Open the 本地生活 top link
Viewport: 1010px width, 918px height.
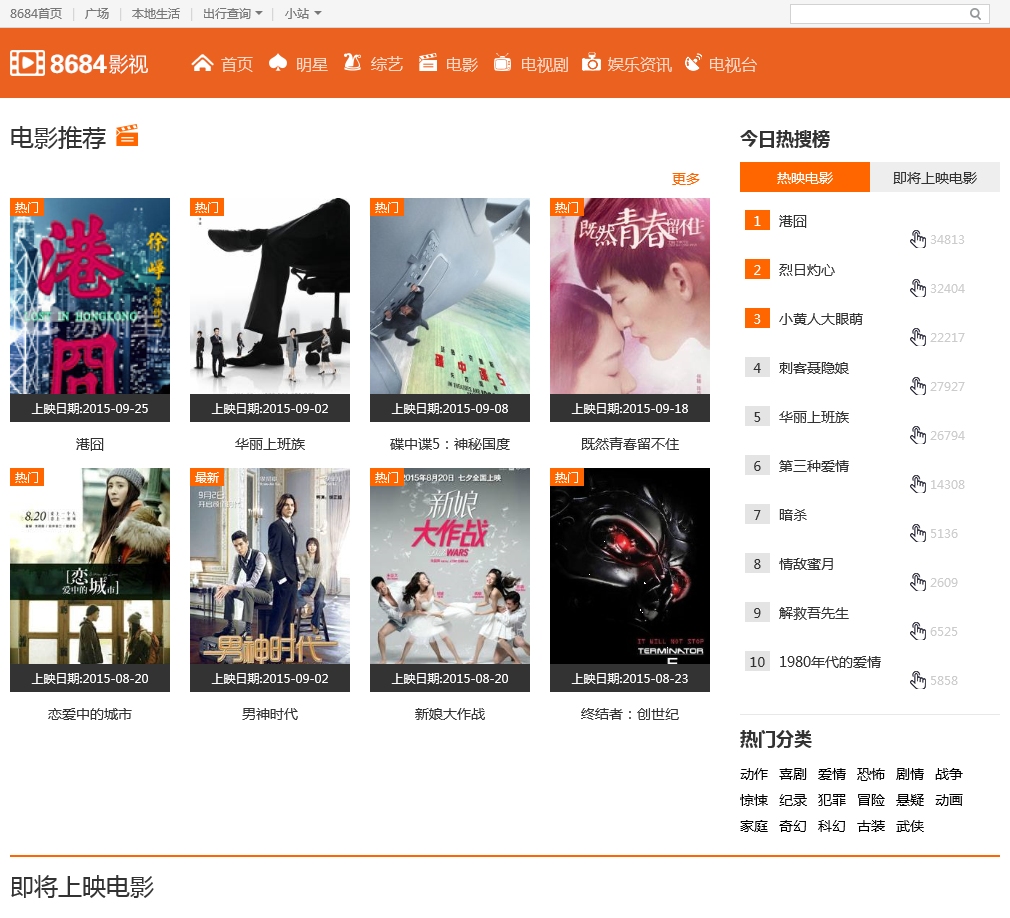coord(155,14)
